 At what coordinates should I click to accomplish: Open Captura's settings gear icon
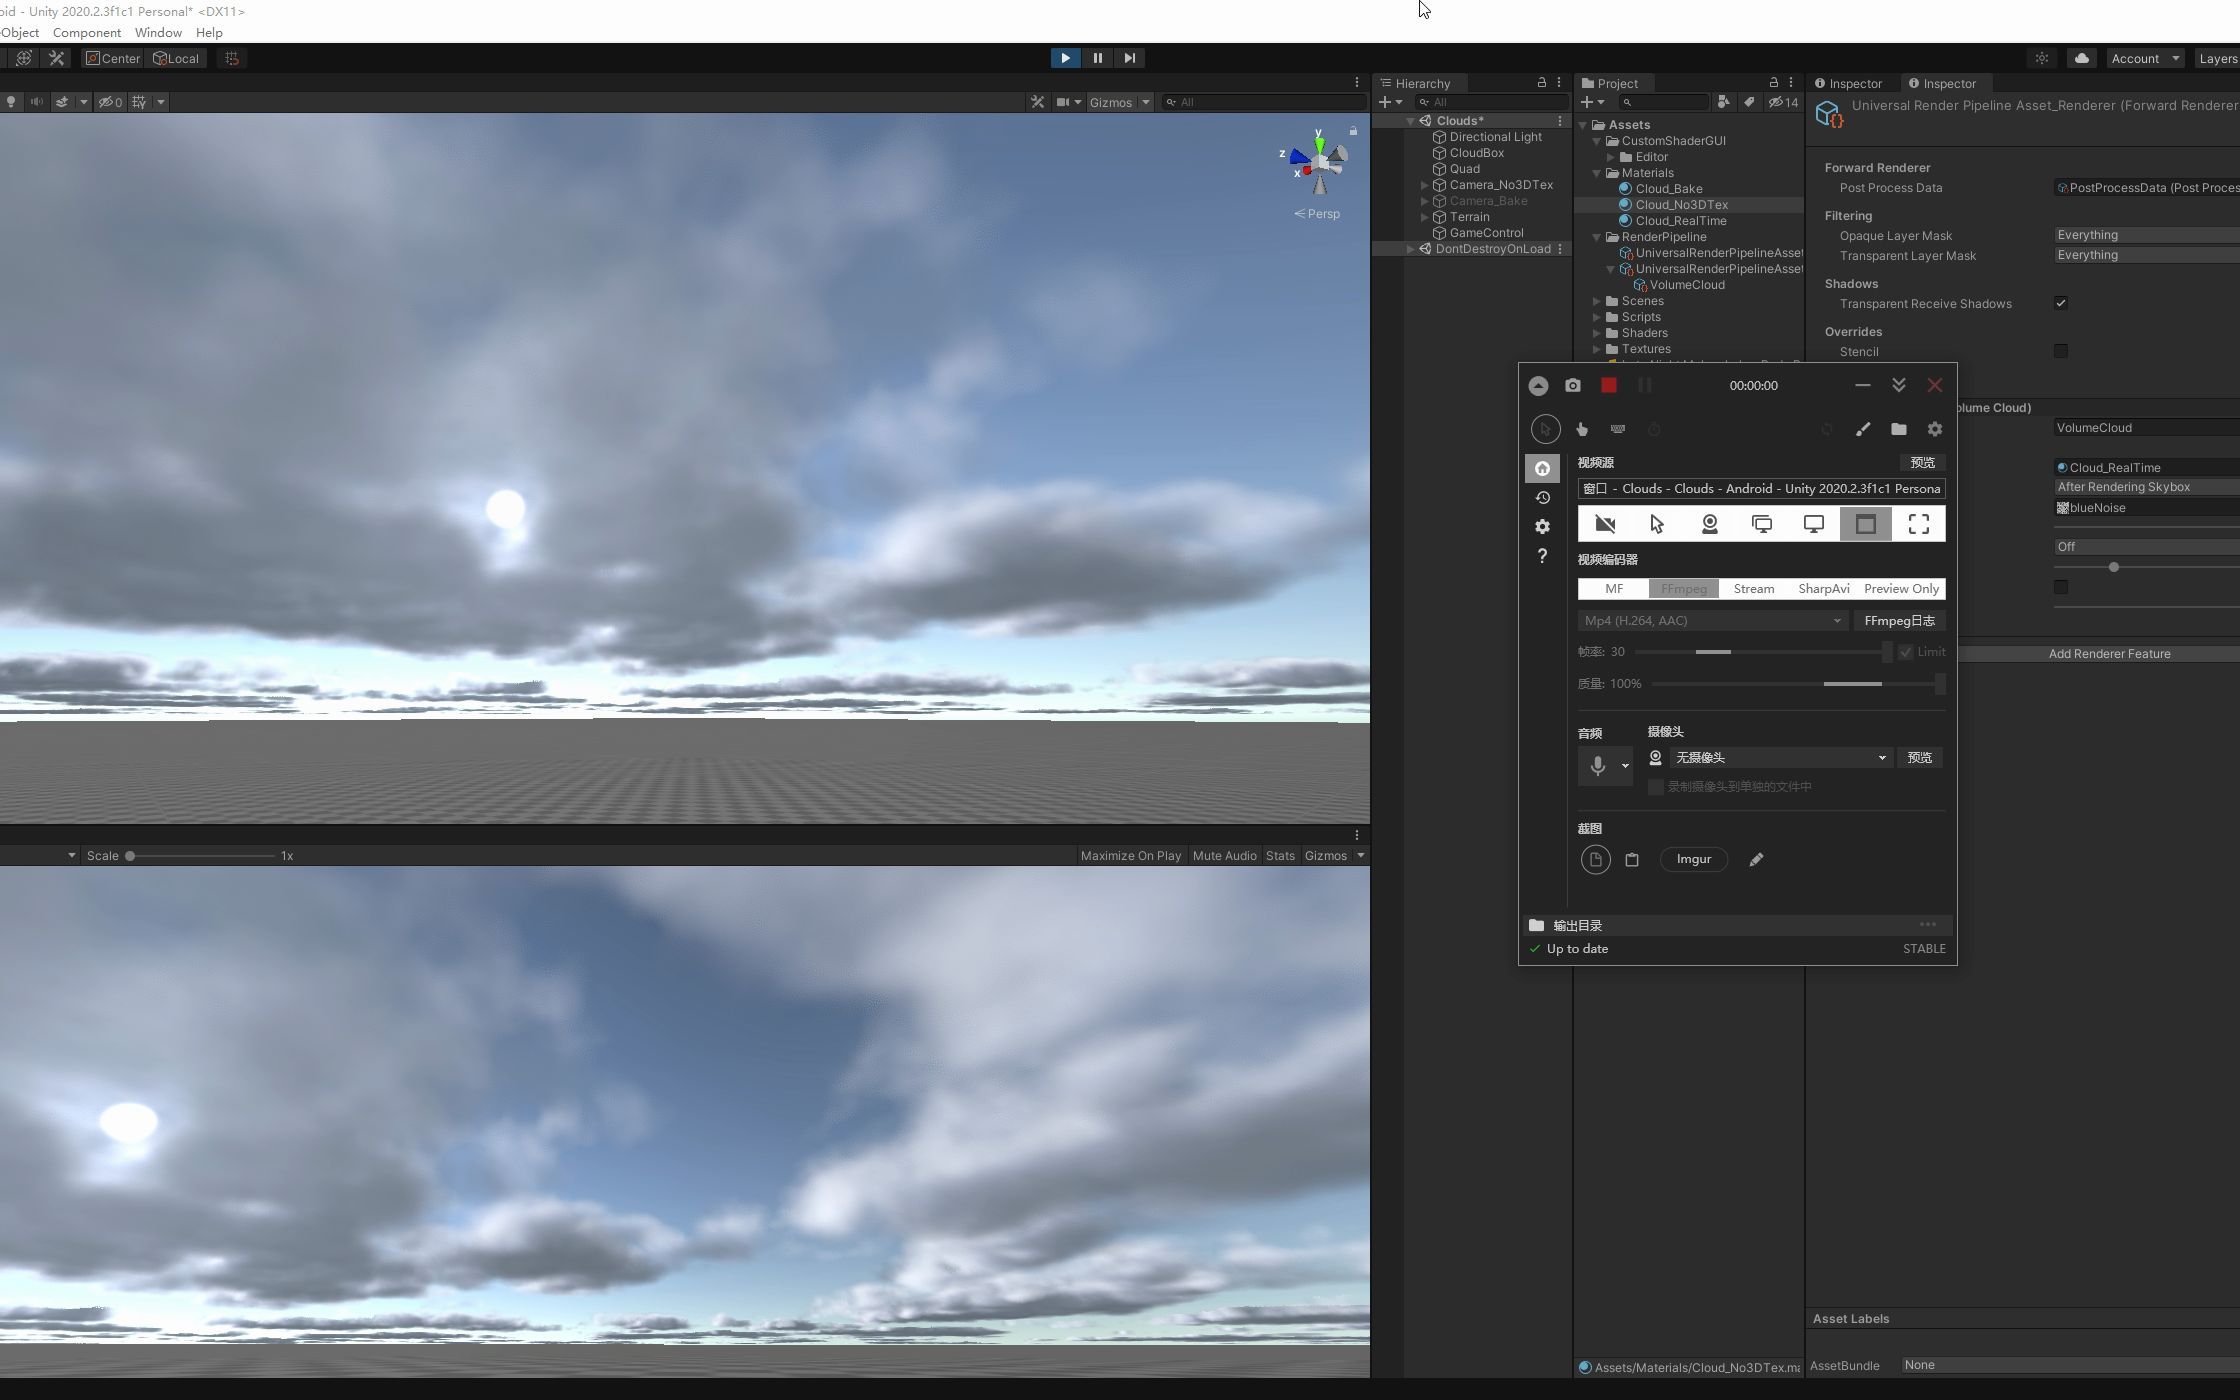coord(1543,526)
